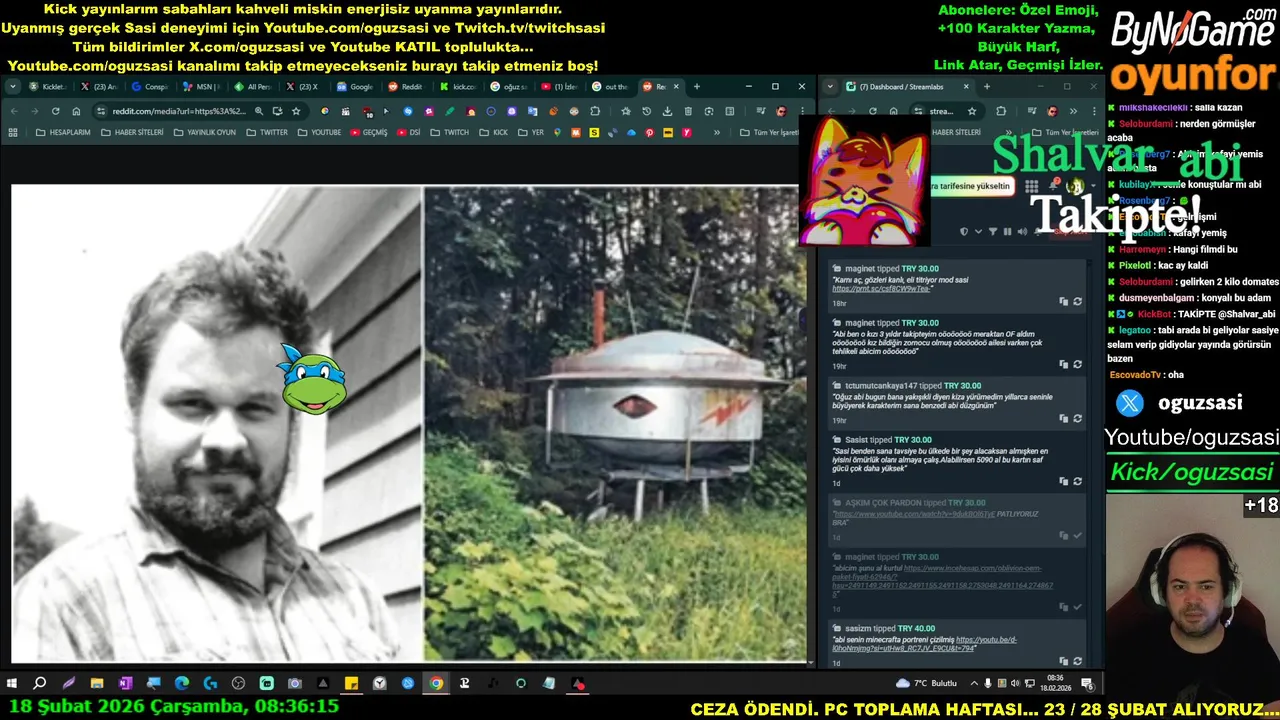Open extensions icon in Streamlabs browser window
Image resolution: width=1280 pixels, height=720 pixels.
[x=1001, y=111]
